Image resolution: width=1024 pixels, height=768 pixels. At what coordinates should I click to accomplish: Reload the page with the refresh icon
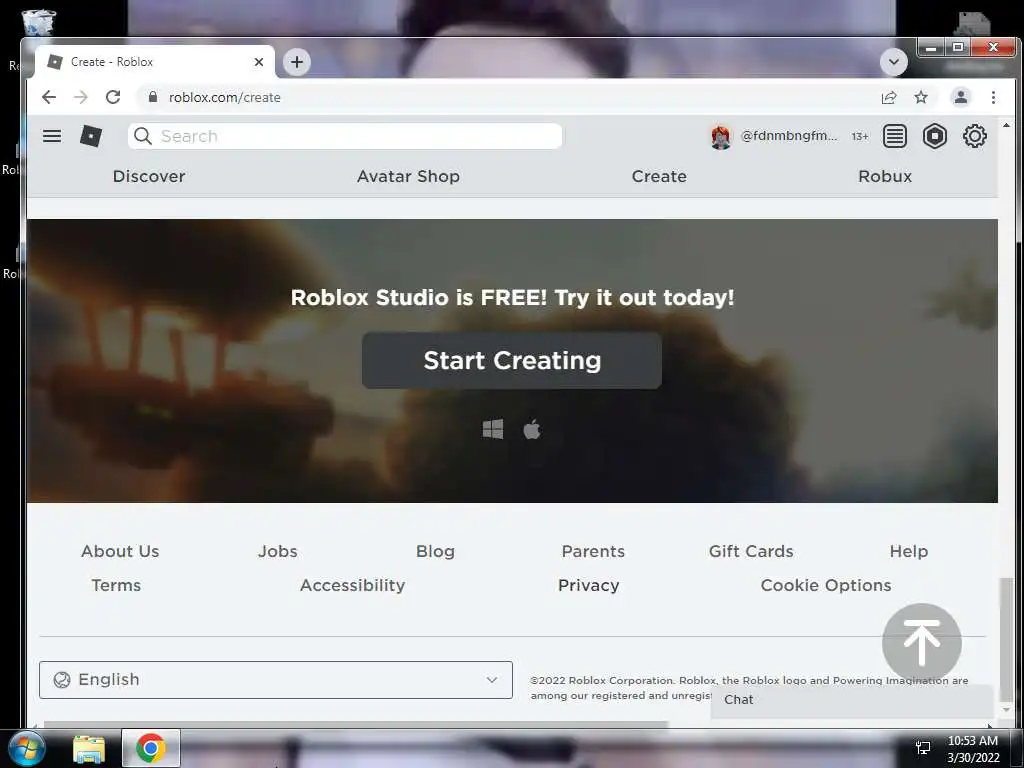click(x=113, y=97)
